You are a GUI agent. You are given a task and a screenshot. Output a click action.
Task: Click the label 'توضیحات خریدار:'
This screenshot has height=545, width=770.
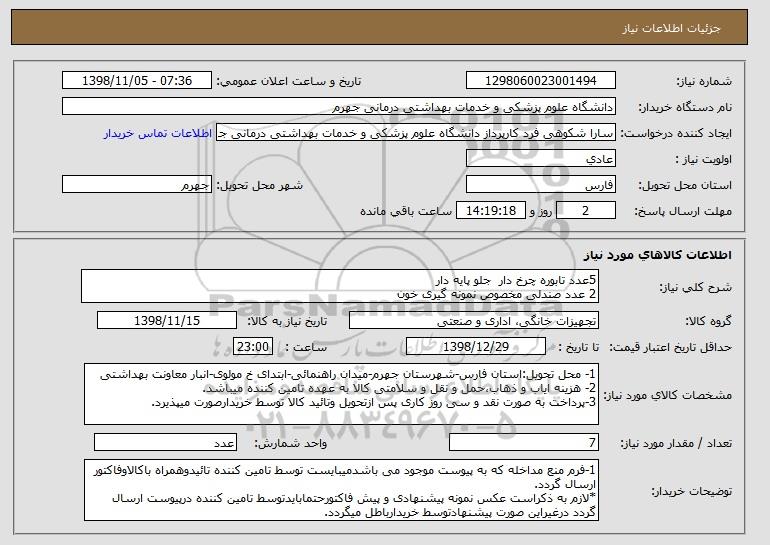691,491
